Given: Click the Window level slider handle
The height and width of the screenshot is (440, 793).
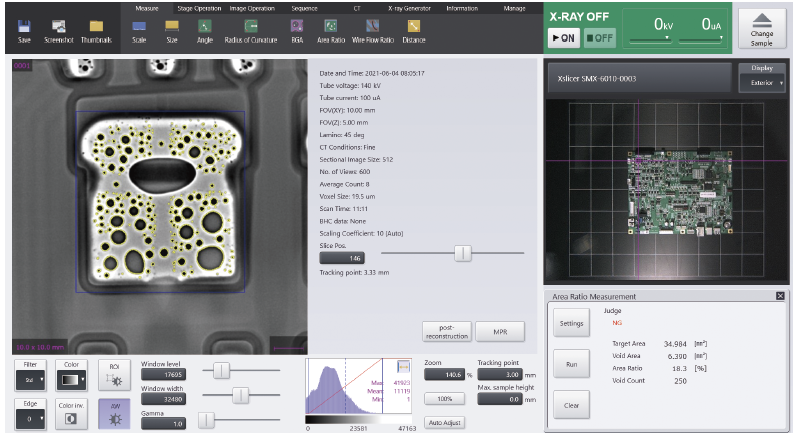Looking at the screenshot, I should 221,371.
